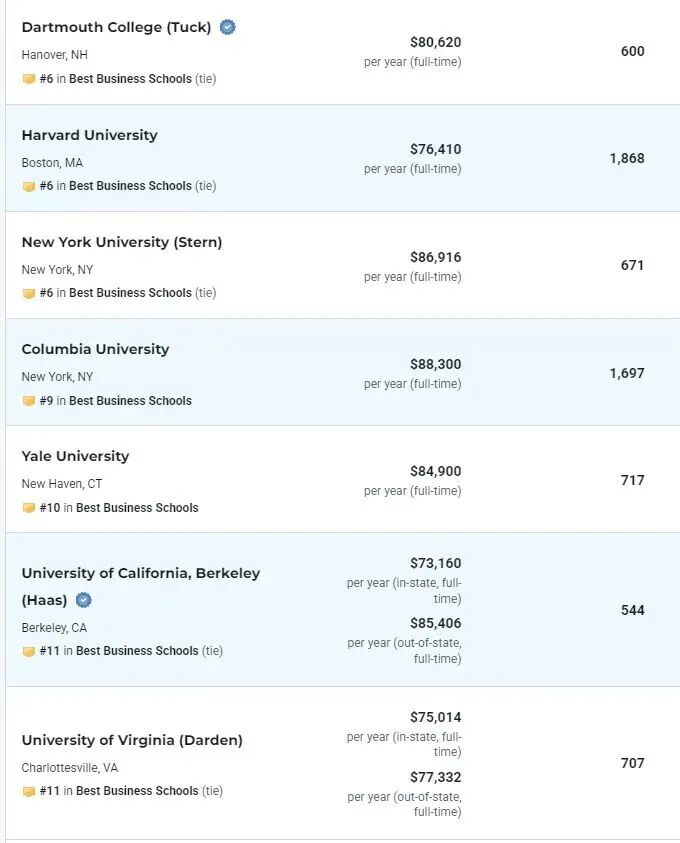Open University of Virginia (Darden) profile
Image resolution: width=680 pixels, height=843 pixels.
[x=132, y=740]
